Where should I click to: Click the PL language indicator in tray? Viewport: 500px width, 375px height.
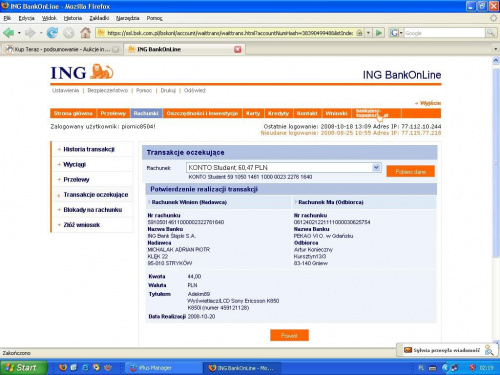tap(421, 368)
